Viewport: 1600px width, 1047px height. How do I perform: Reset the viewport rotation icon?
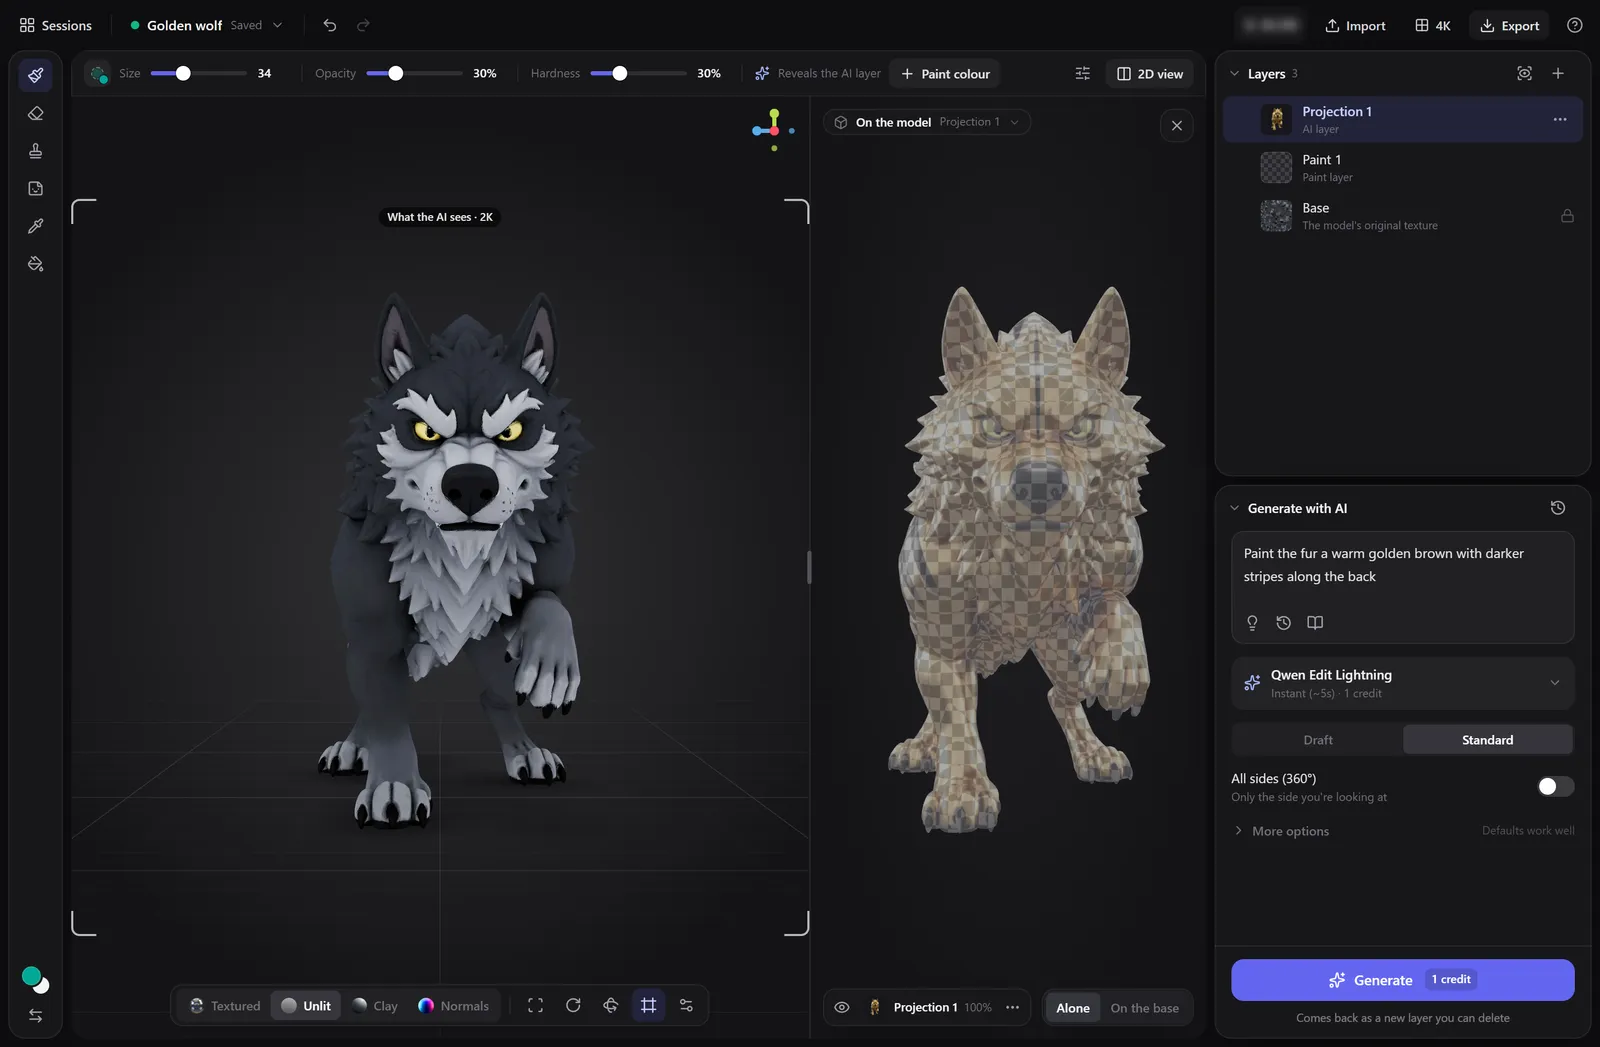(573, 1006)
